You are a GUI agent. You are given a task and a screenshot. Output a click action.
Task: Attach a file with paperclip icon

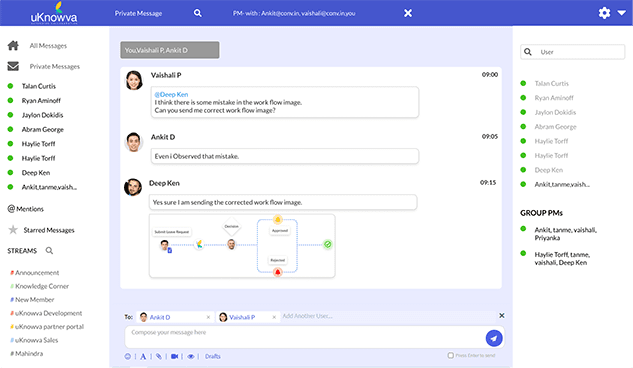pyautogui.click(x=159, y=356)
